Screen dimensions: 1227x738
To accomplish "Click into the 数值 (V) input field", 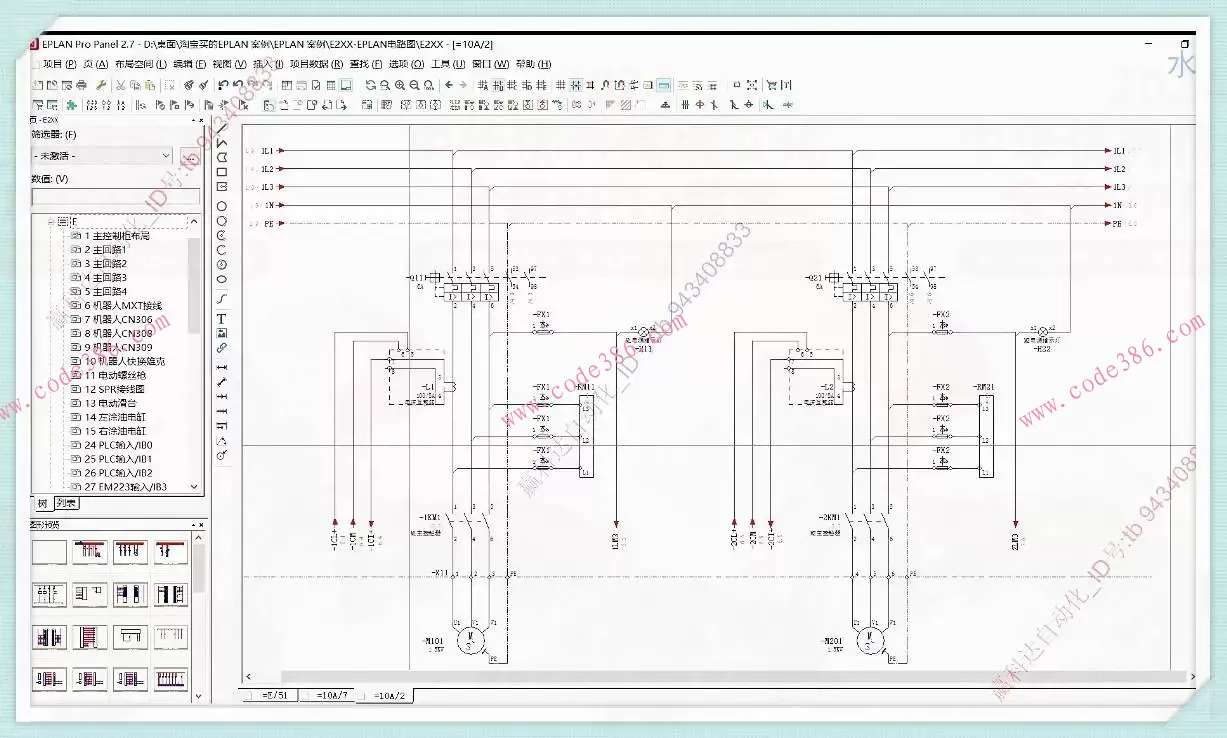I will [115, 197].
